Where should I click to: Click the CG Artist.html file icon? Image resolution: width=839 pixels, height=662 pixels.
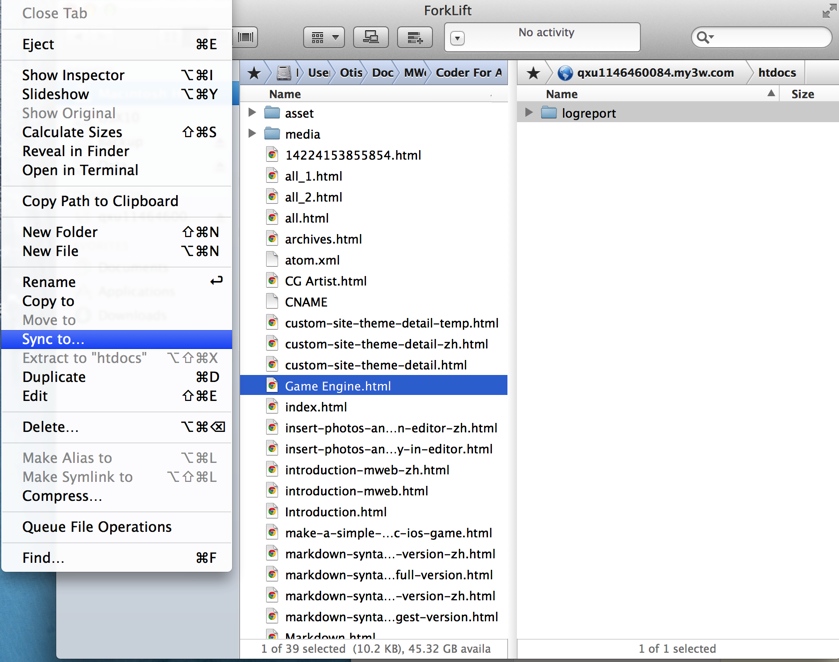coord(272,281)
